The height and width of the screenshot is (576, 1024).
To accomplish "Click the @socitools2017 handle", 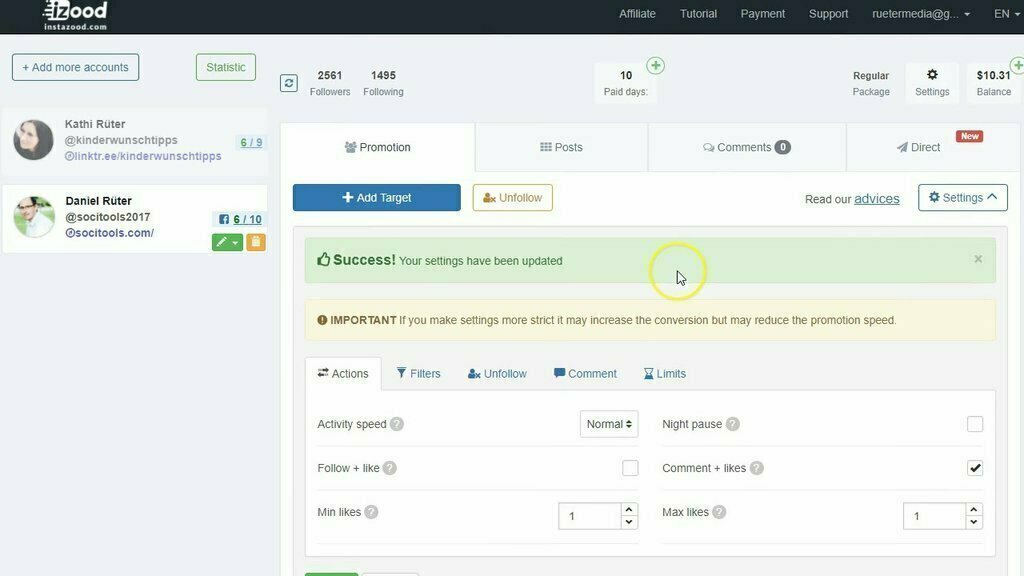I will 108,217.
